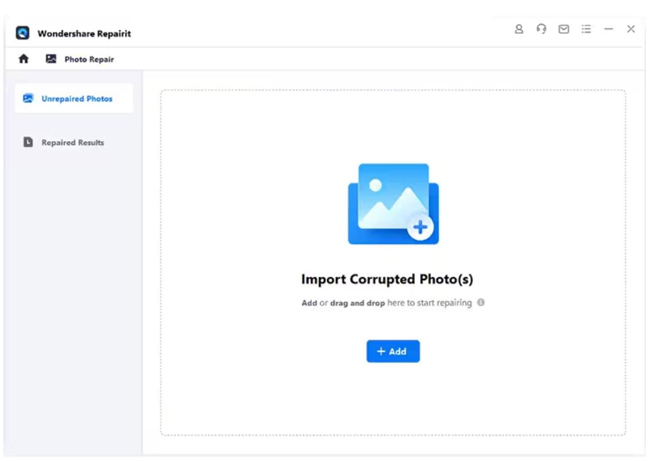650x461 pixels.
Task: Click the info icon beside start repairing
Action: pyautogui.click(x=481, y=302)
